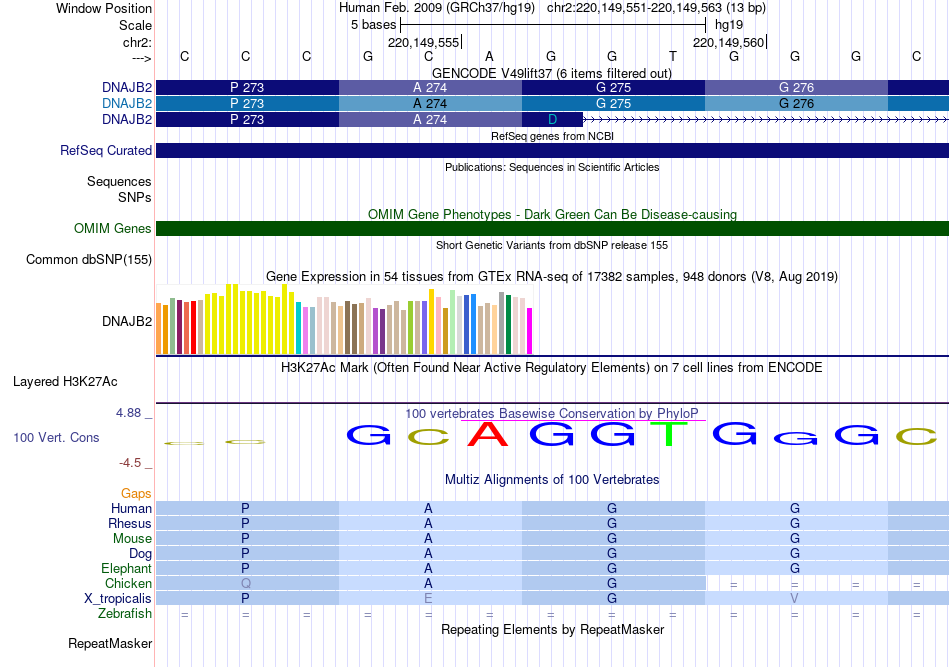This screenshot has width=950, height=667.
Task: Select the Rhesus species label
Action: pyautogui.click(x=130, y=523)
